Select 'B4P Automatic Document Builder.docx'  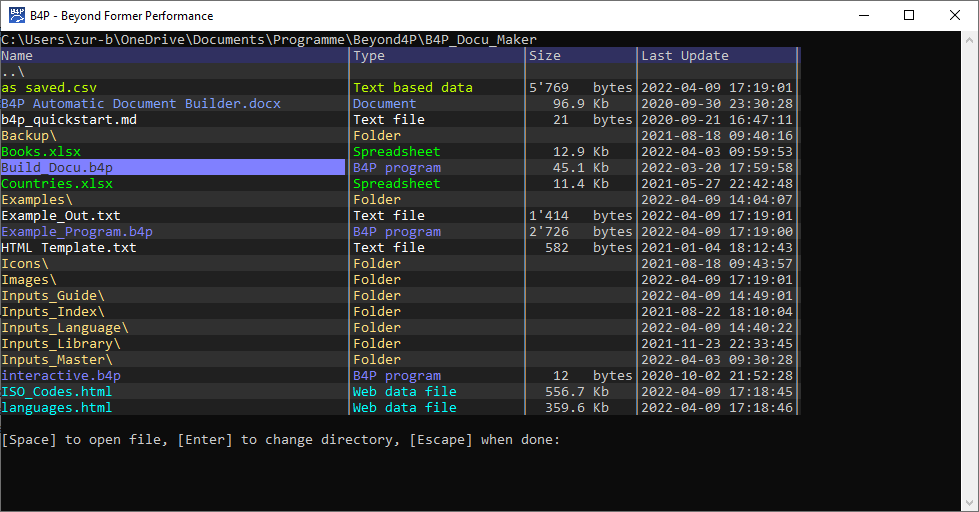point(141,104)
